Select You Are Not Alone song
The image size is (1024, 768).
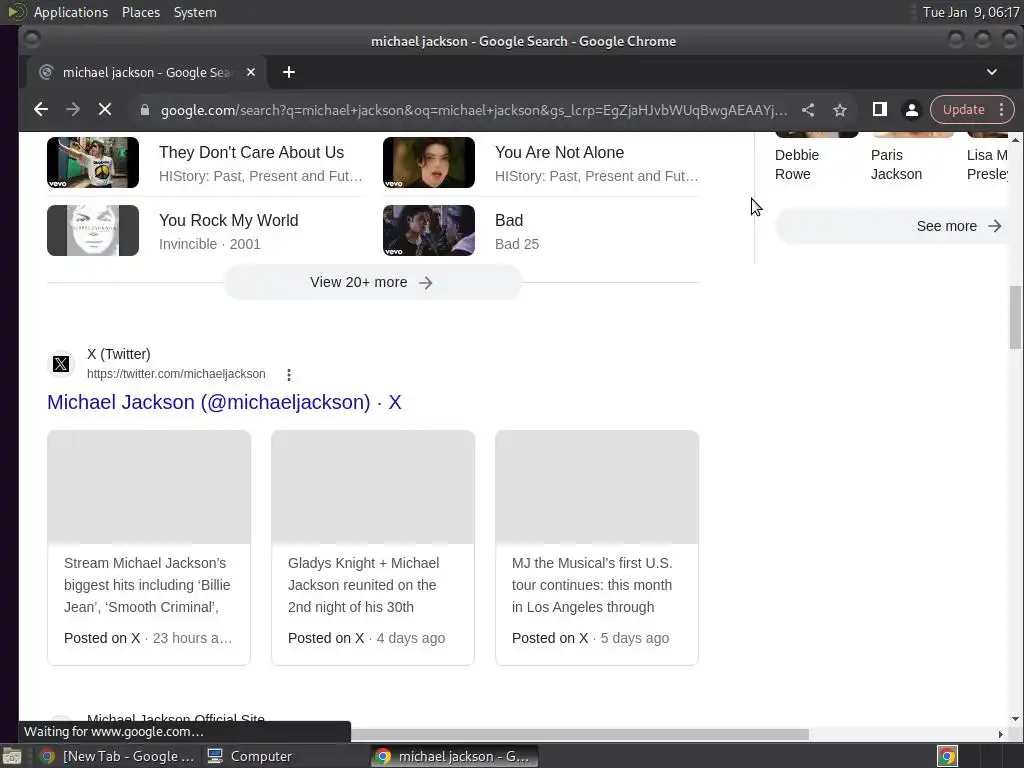point(559,152)
